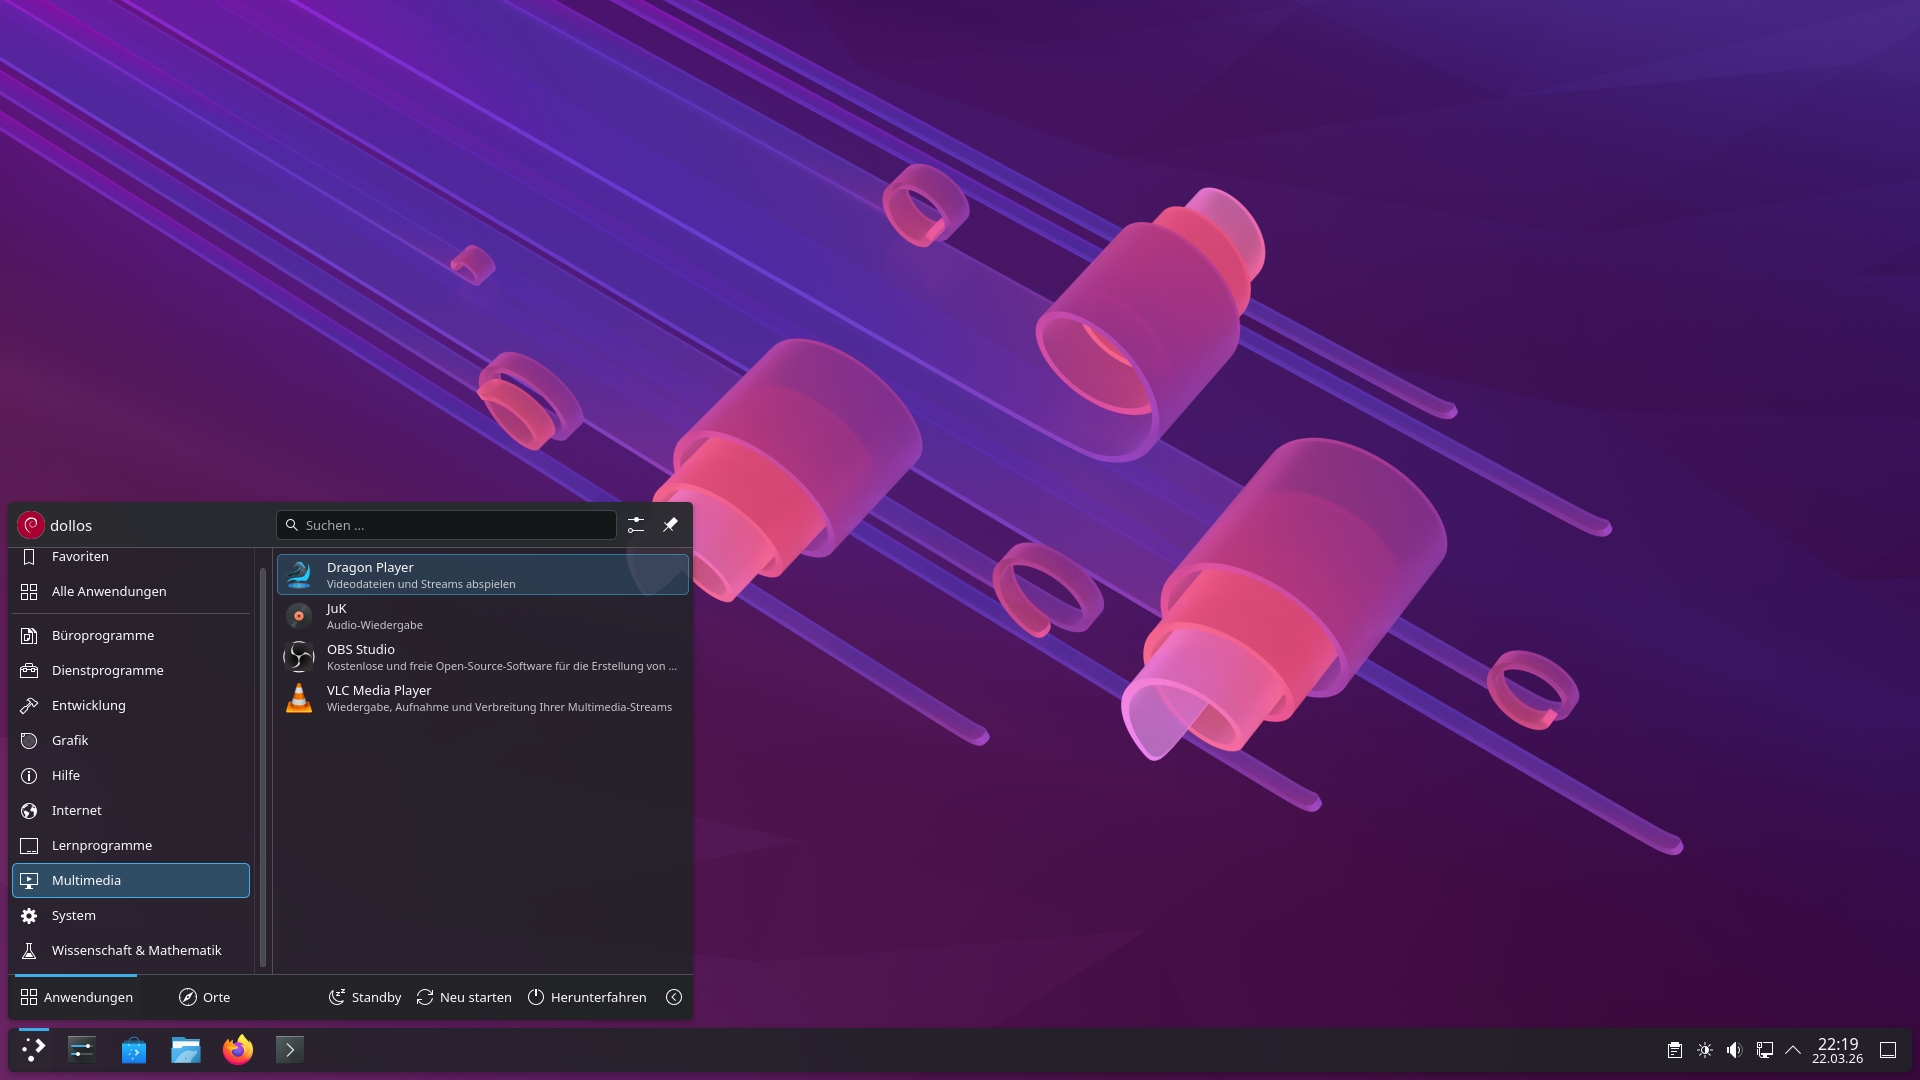Switch to the Orte tab
Image resolution: width=1920 pixels, height=1080 pixels.
pos(205,997)
